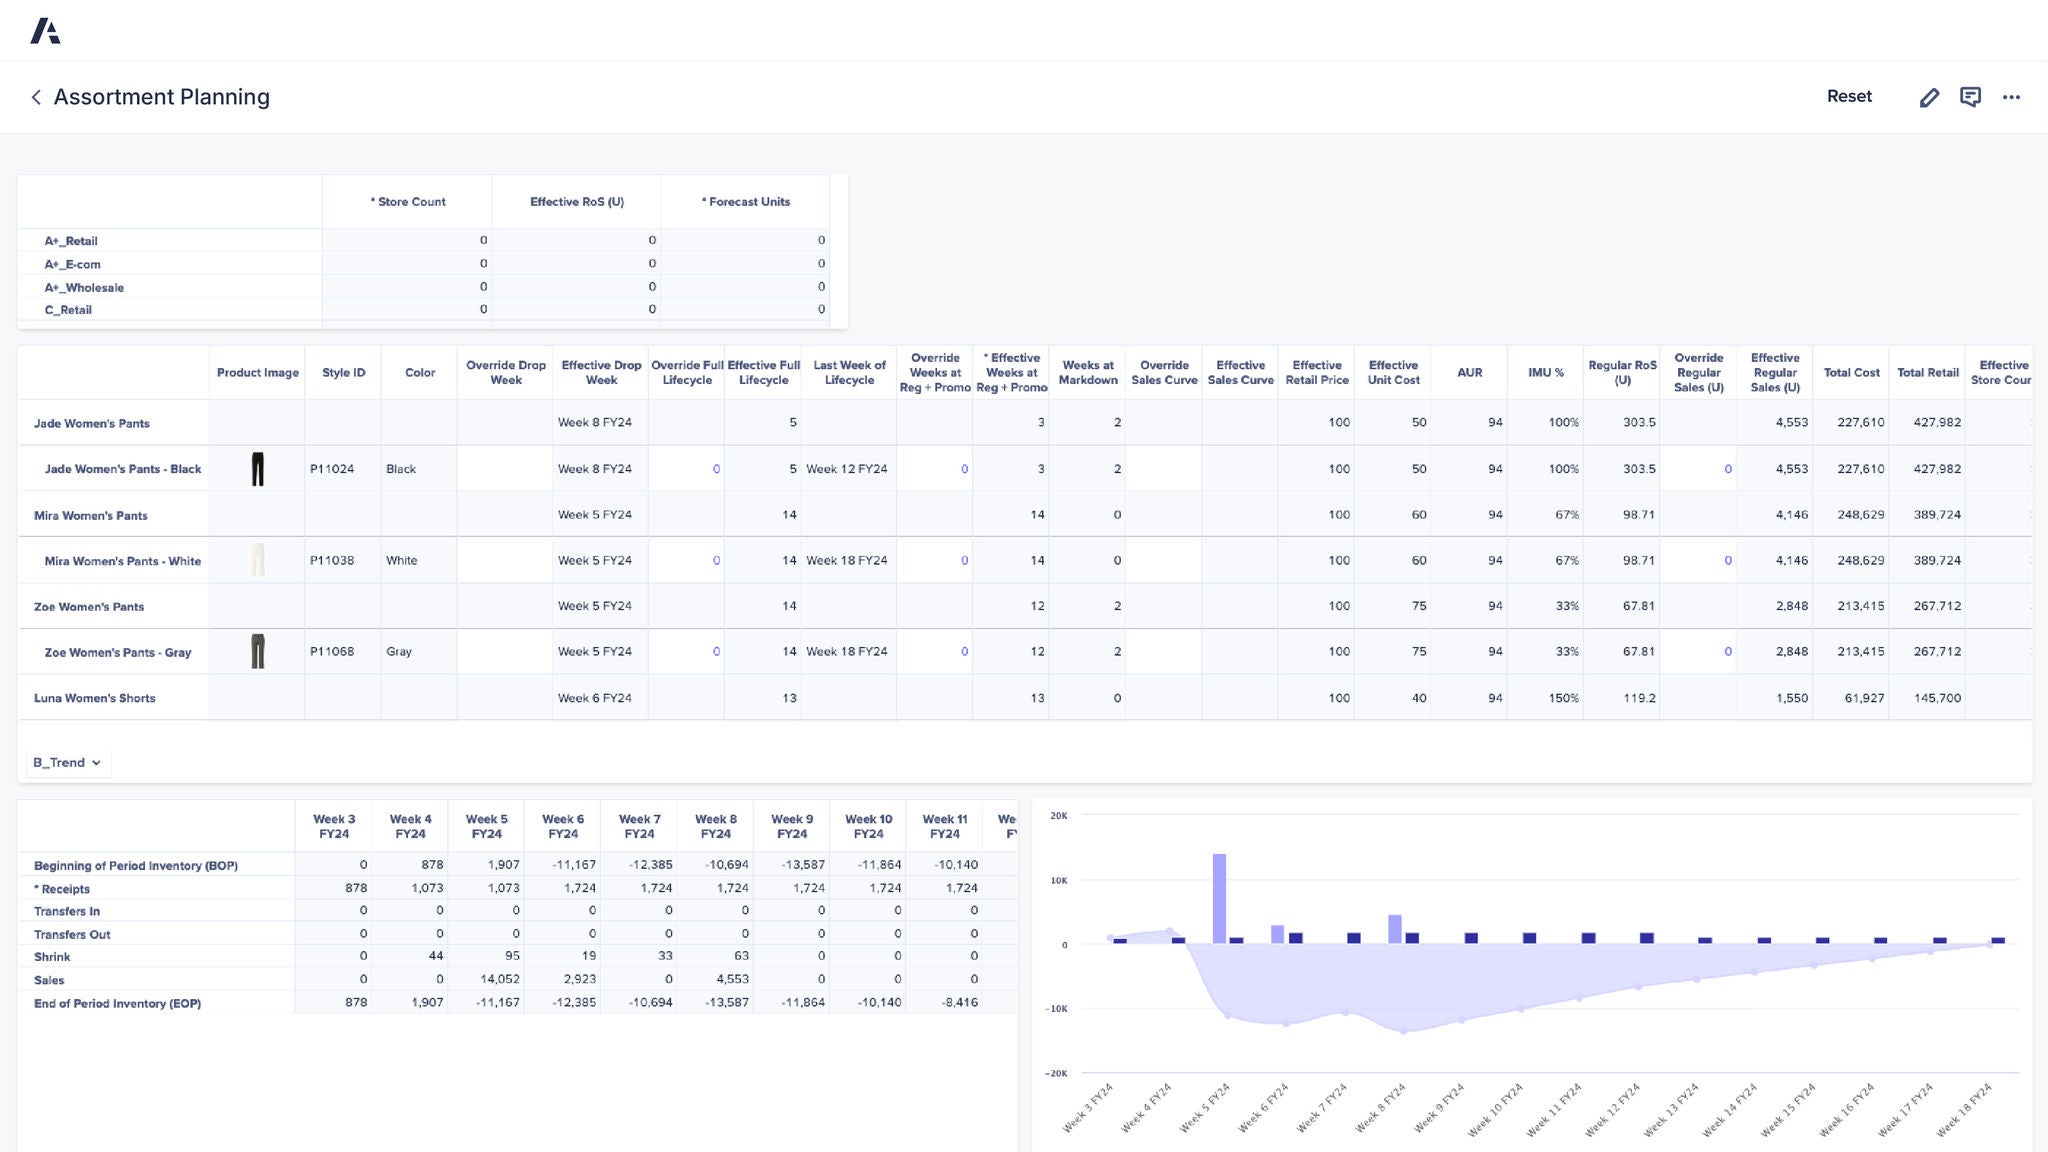Click the Jade Women's Pants product thumbnail

pos(257,468)
